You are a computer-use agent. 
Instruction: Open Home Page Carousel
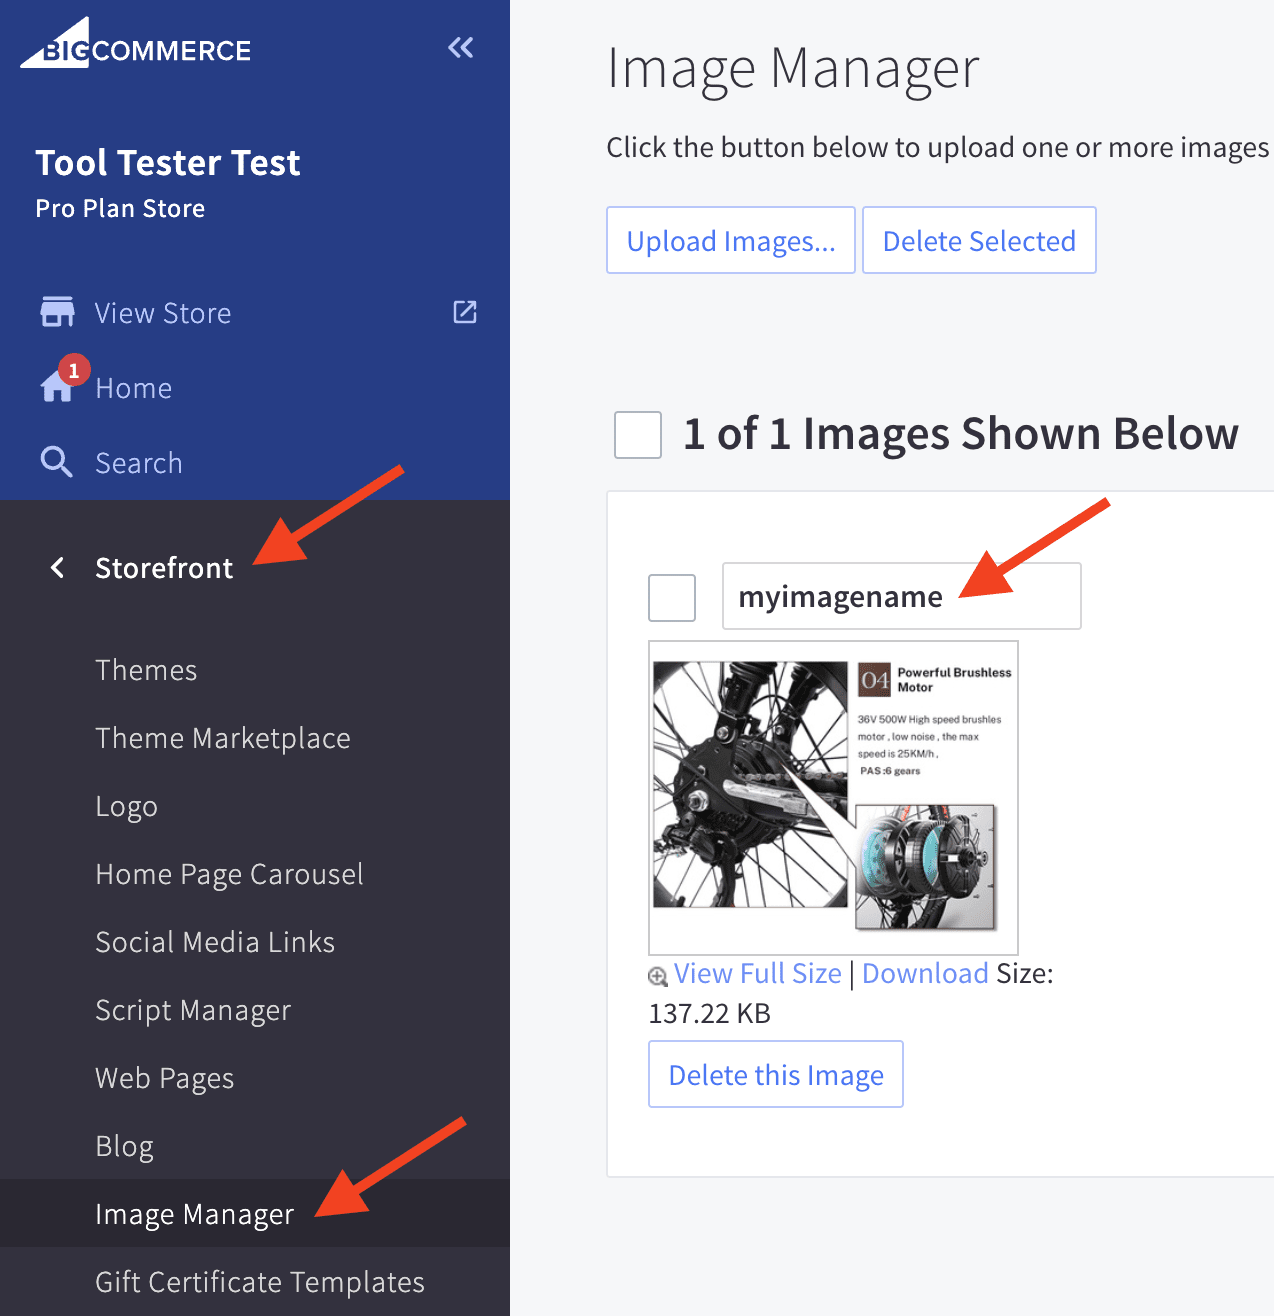[x=229, y=874]
